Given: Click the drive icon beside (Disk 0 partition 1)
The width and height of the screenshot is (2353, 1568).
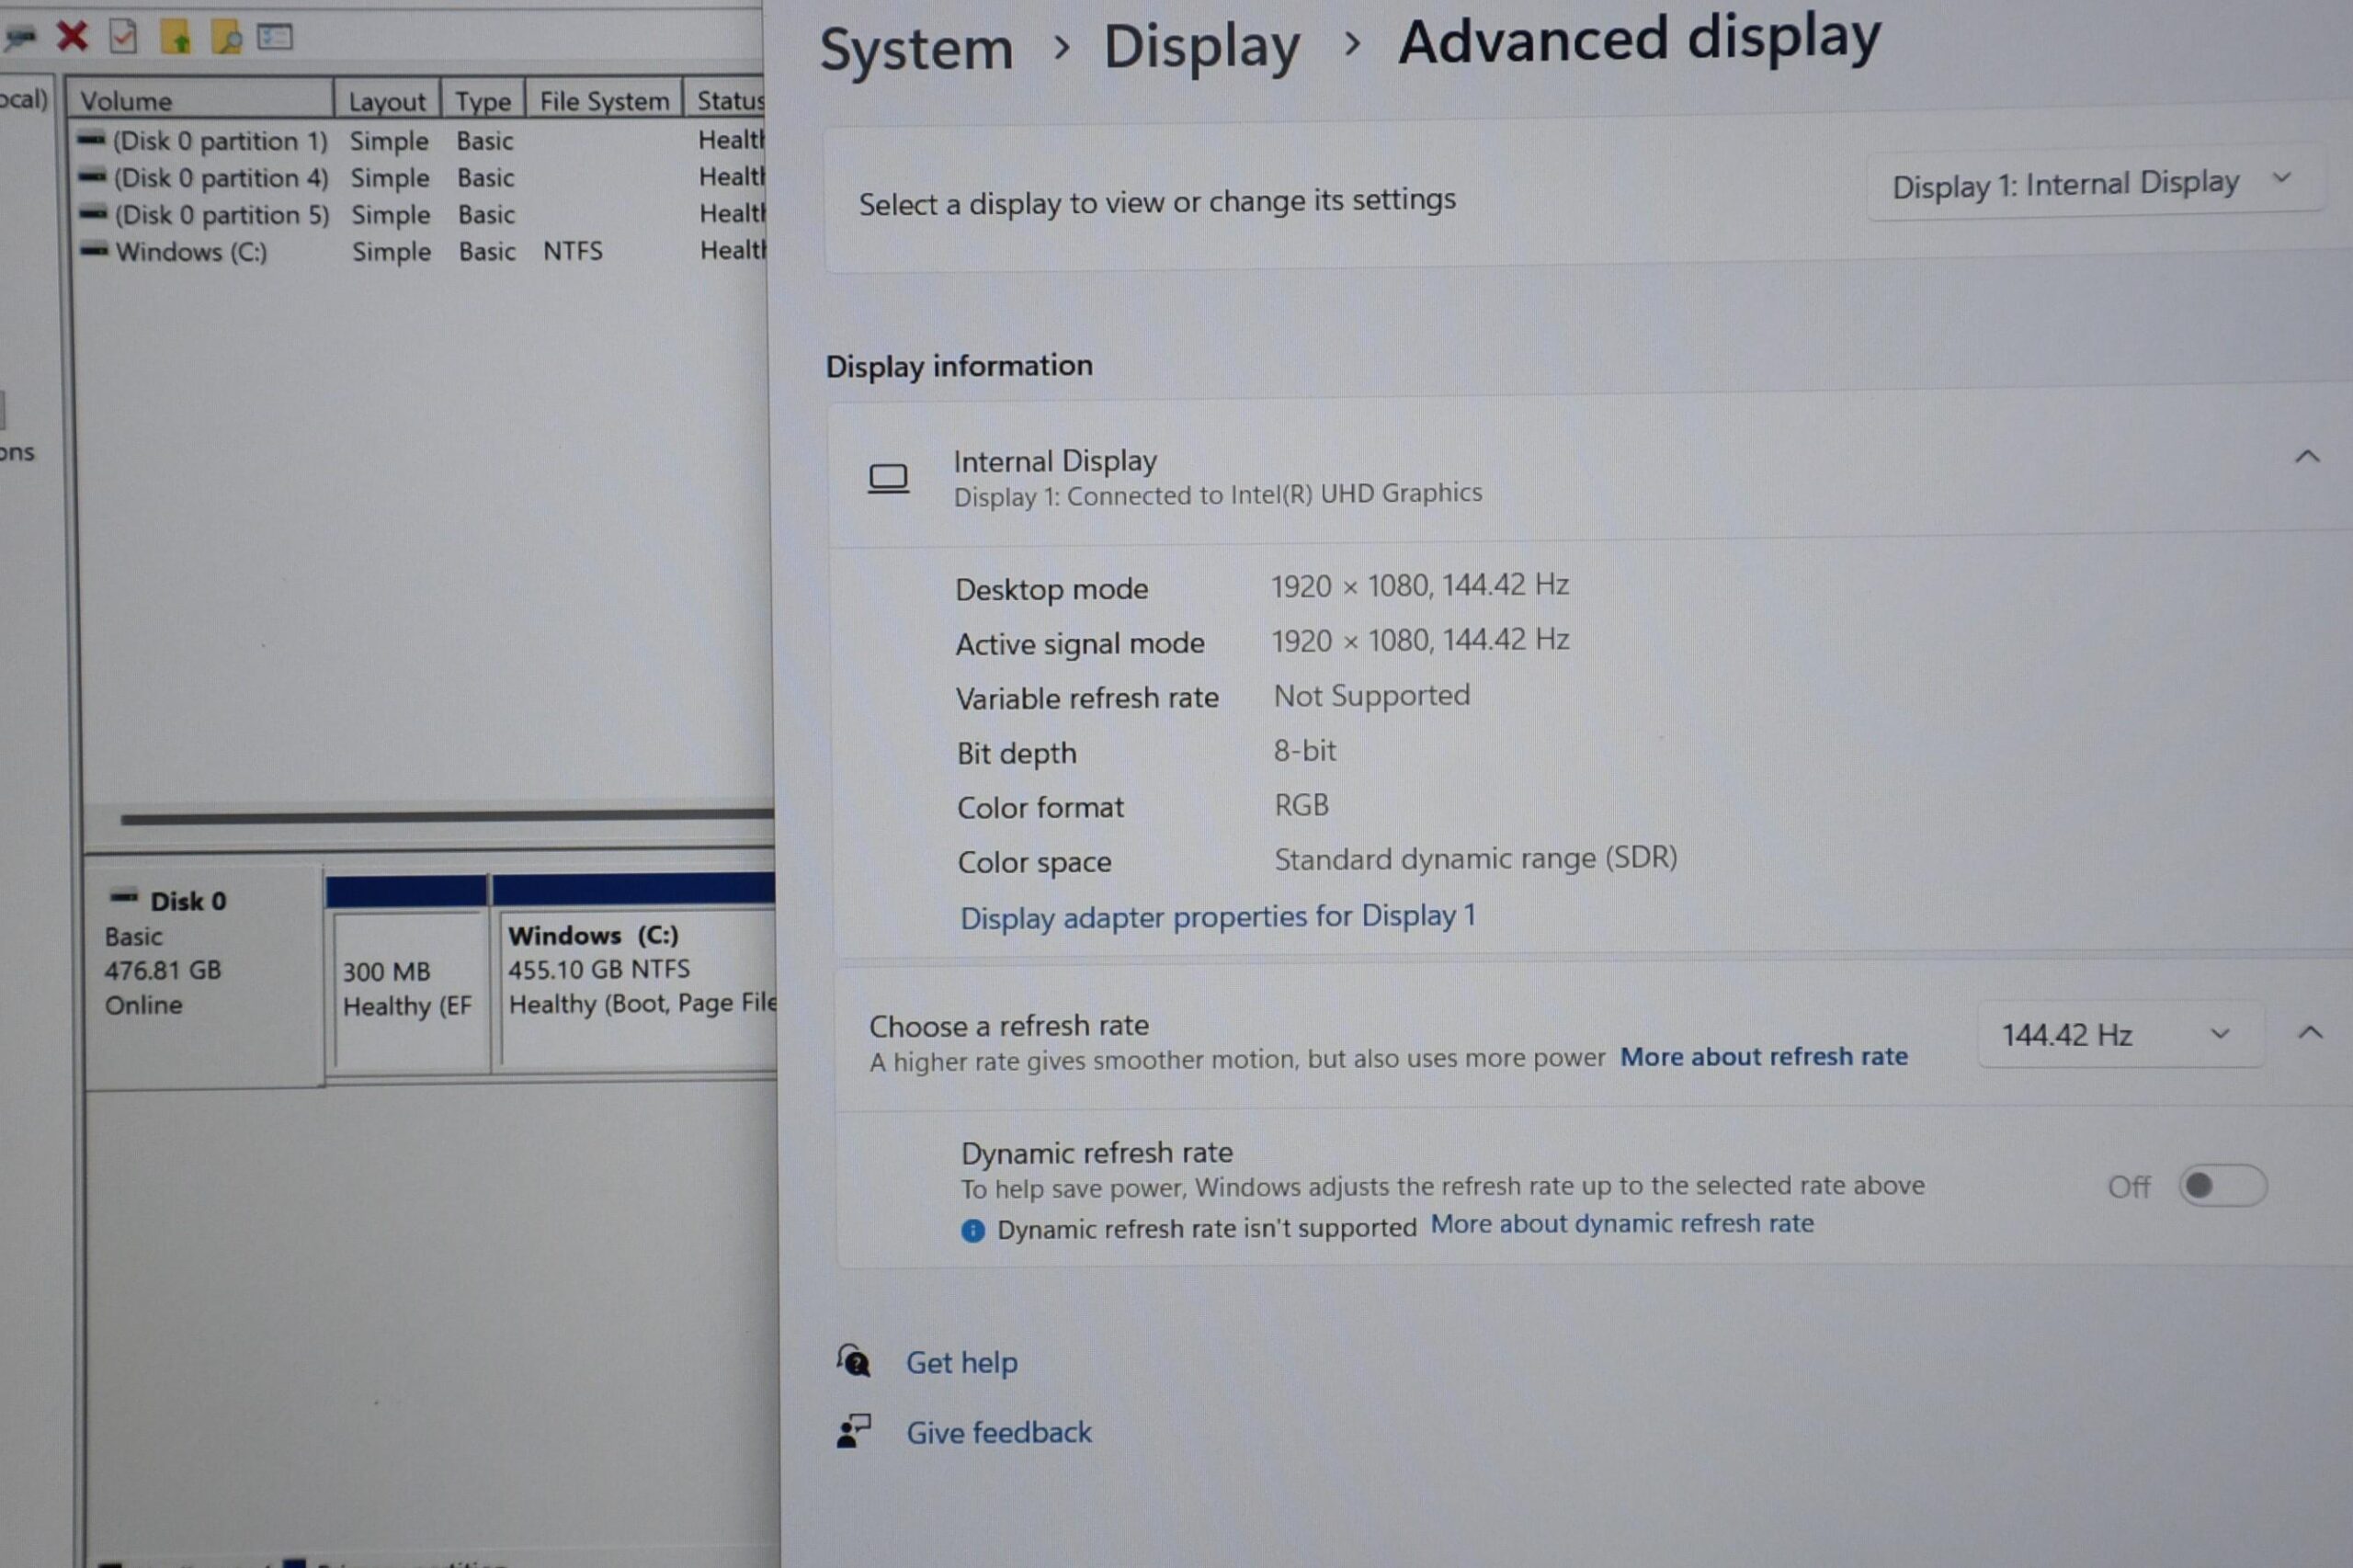Looking at the screenshot, I should click(x=92, y=139).
